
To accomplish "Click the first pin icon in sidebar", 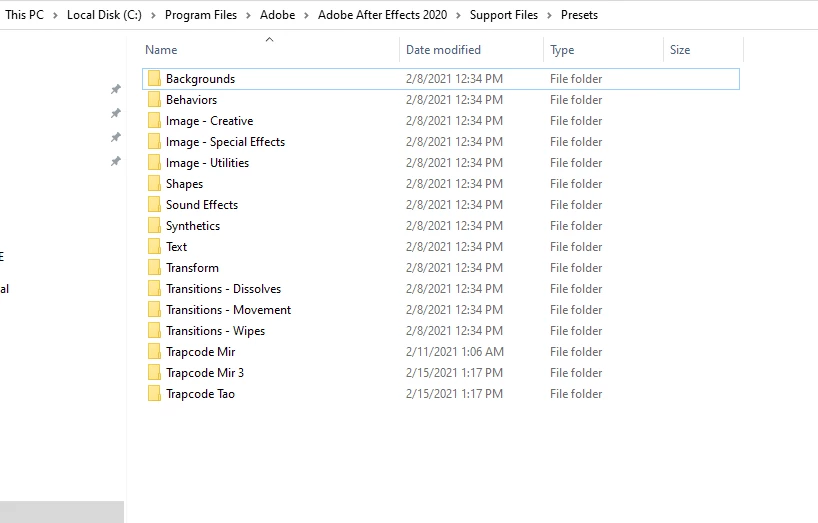I will 116,89.
